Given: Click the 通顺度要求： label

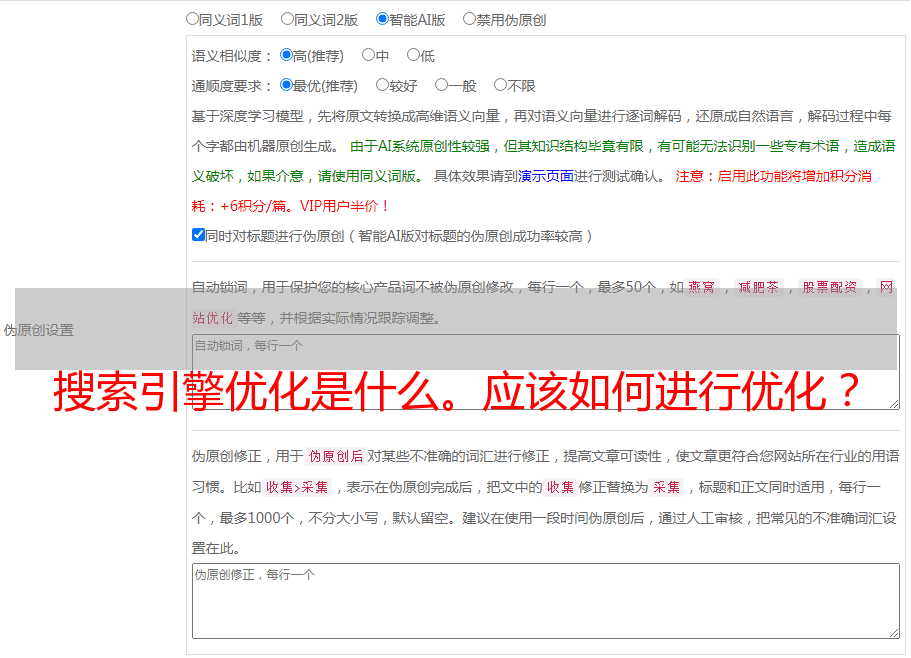Looking at the screenshot, I should 232,87.
